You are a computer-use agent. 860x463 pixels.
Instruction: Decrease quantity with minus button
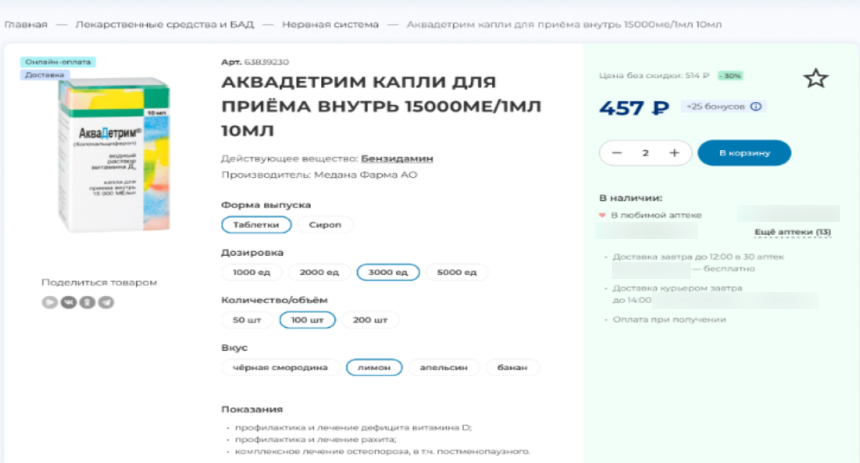[x=617, y=153]
